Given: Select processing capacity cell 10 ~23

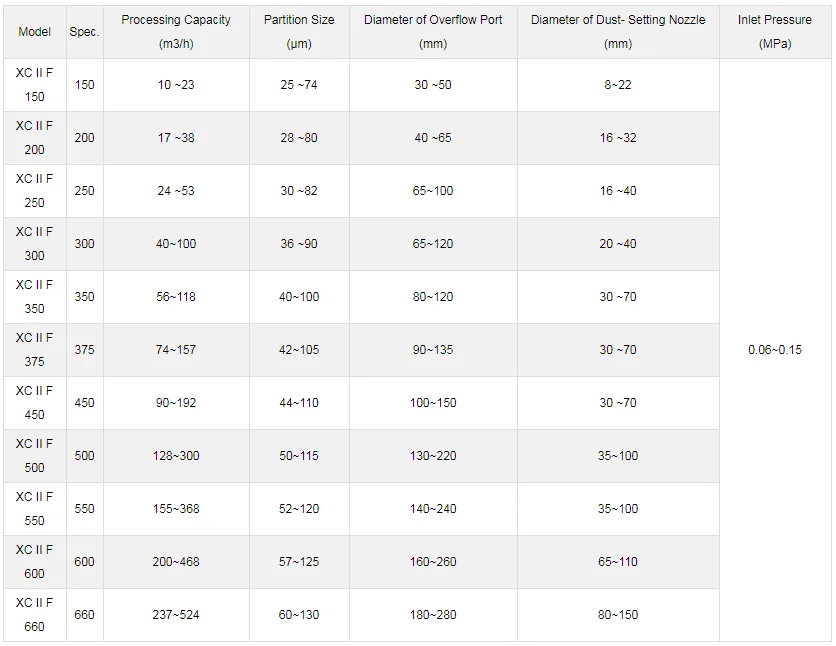Looking at the screenshot, I should (x=176, y=85).
